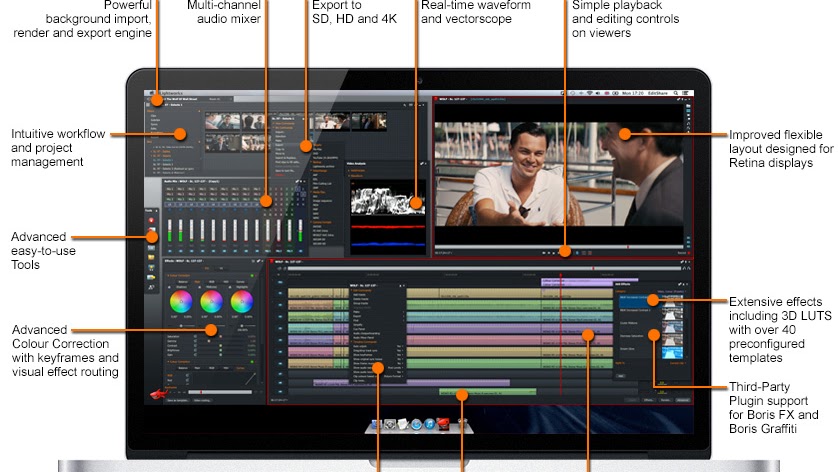Screen dimensions: 838x472
Task: Click the red pin icon on viewer title
Action: pyautogui.click(x=434, y=99)
